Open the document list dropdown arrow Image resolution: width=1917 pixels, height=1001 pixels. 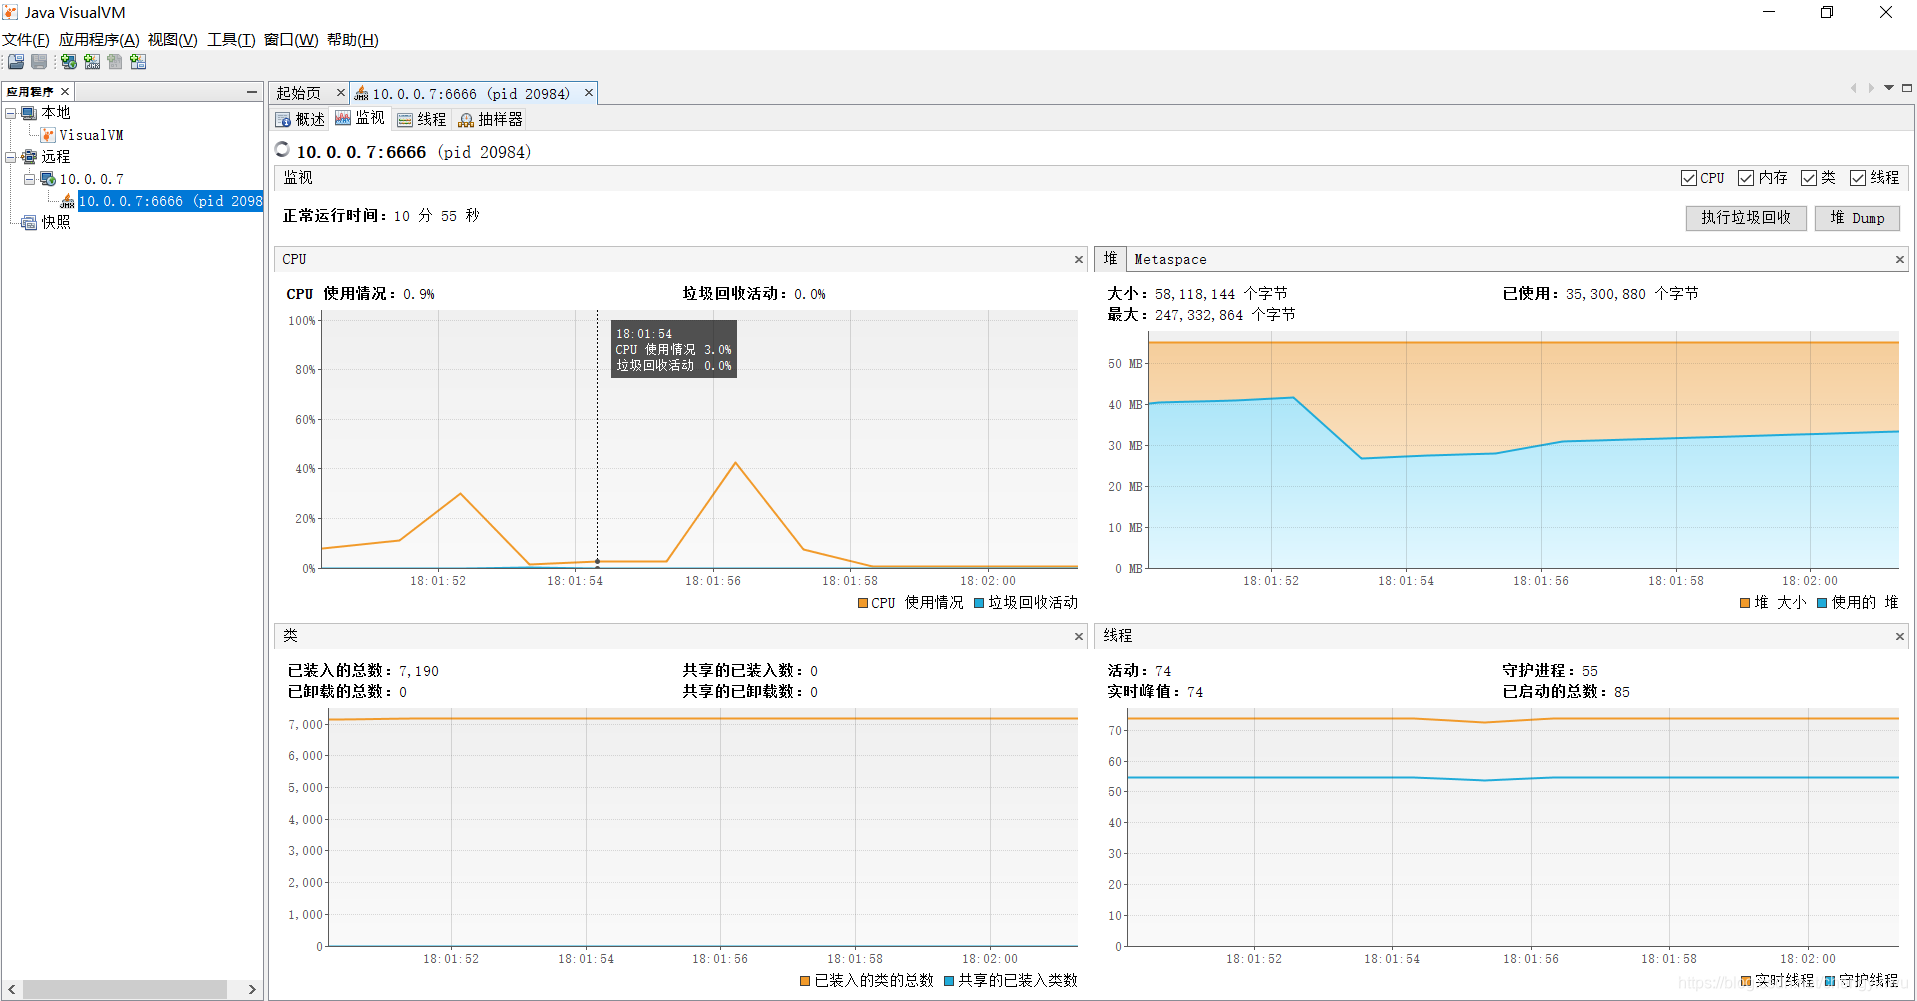pyautogui.click(x=1889, y=88)
